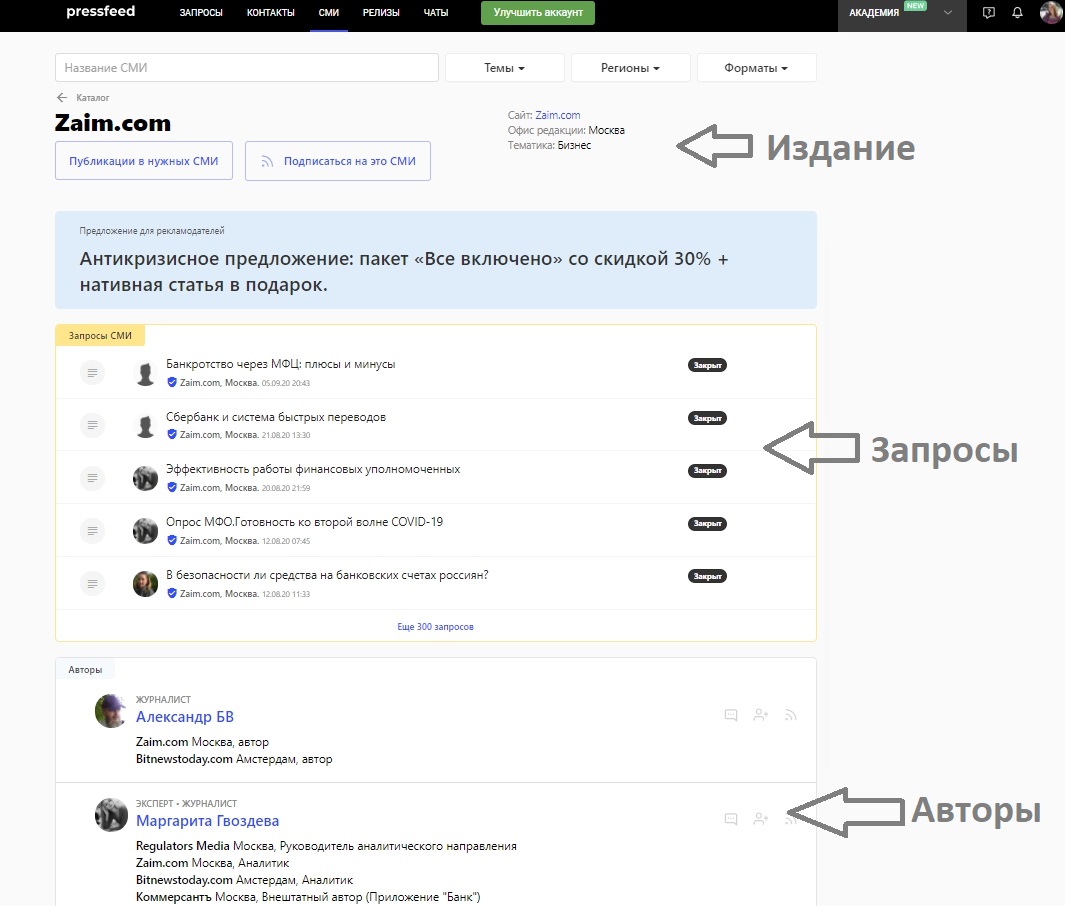
Task: Open the help question icon in header
Action: 989,13
